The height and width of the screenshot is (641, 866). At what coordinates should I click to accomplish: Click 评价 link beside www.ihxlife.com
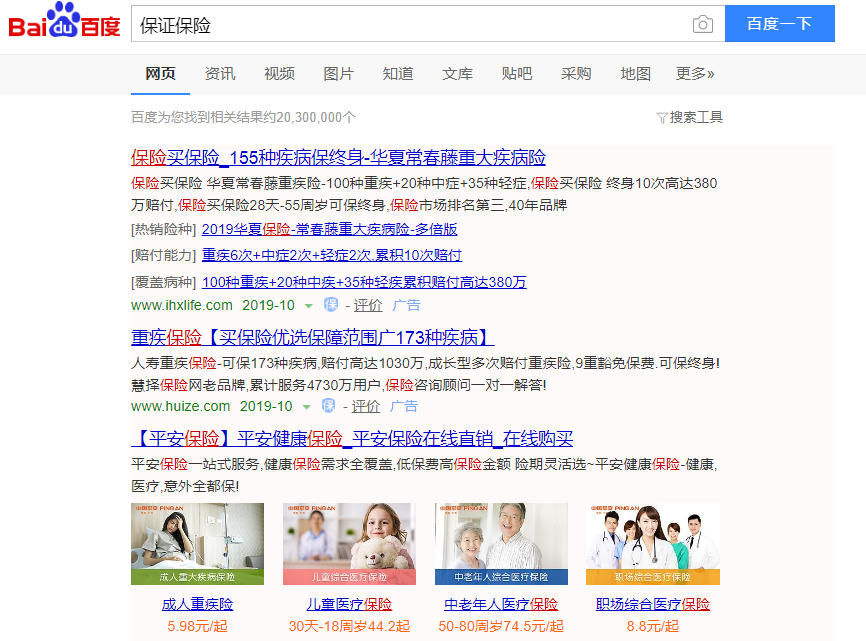pyautogui.click(x=368, y=305)
